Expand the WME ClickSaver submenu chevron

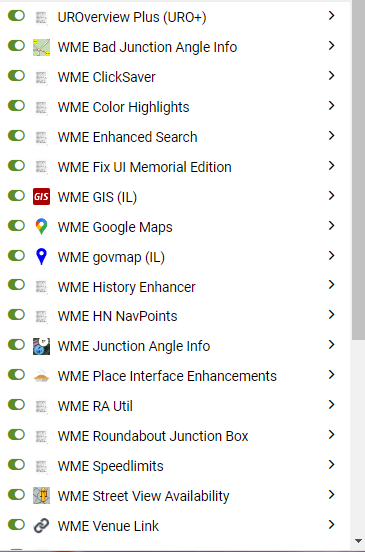click(x=331, y=75)
